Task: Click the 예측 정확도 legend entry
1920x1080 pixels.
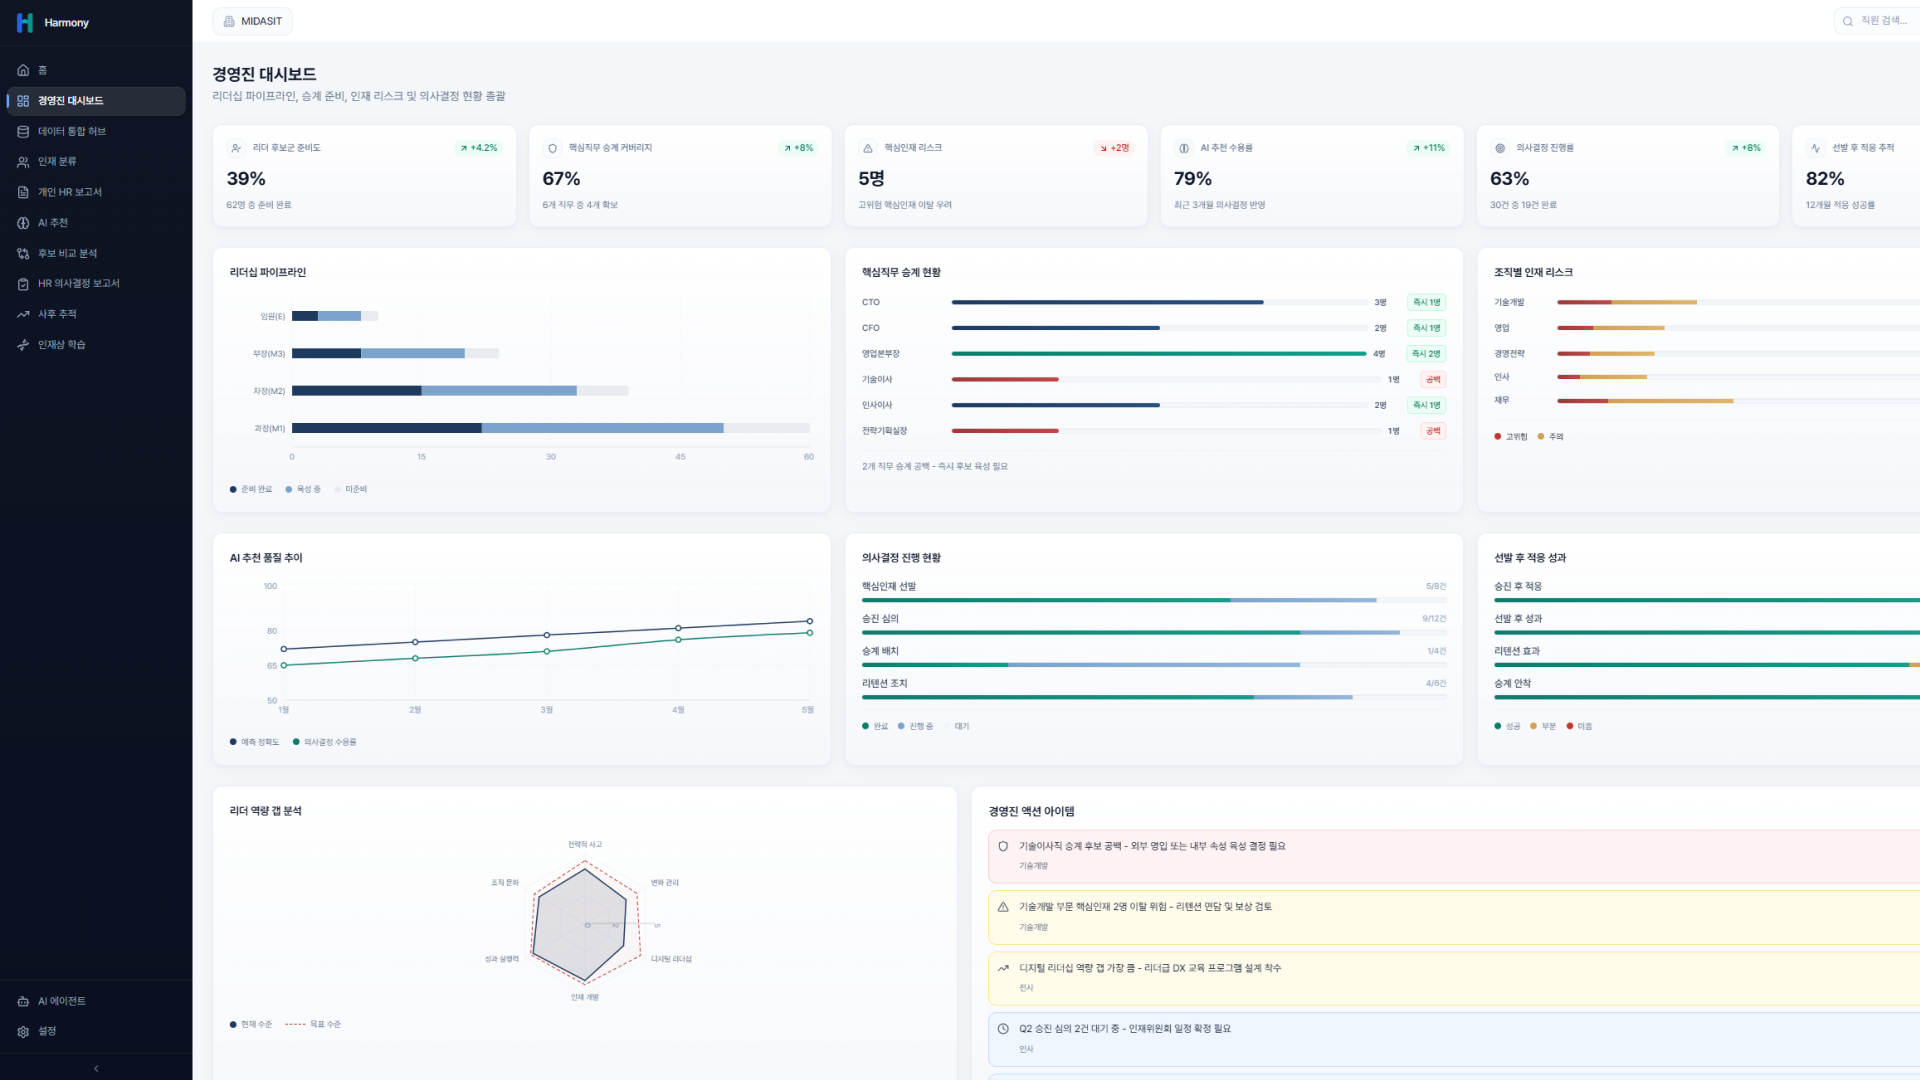Action: point(254,742)
